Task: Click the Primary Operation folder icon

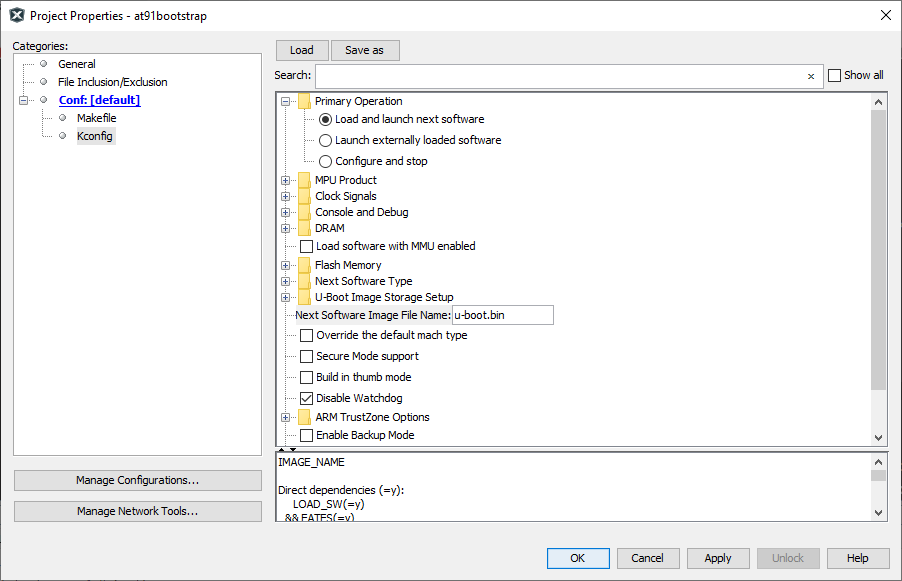Action: click(304, 101)
